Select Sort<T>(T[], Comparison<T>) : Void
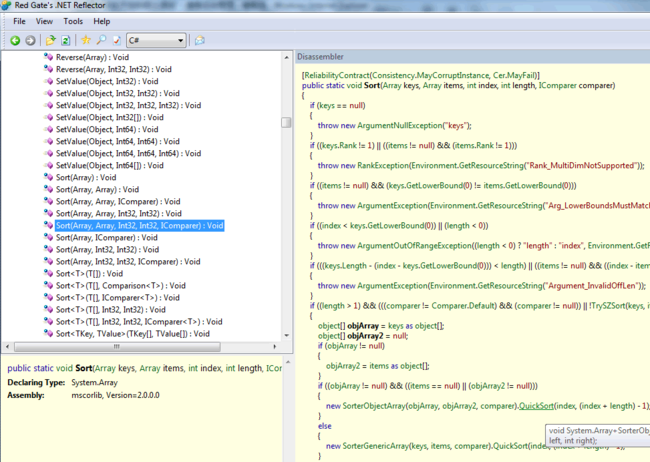The width and height of the screenshot is (650, 462). [x=121, y=286]
